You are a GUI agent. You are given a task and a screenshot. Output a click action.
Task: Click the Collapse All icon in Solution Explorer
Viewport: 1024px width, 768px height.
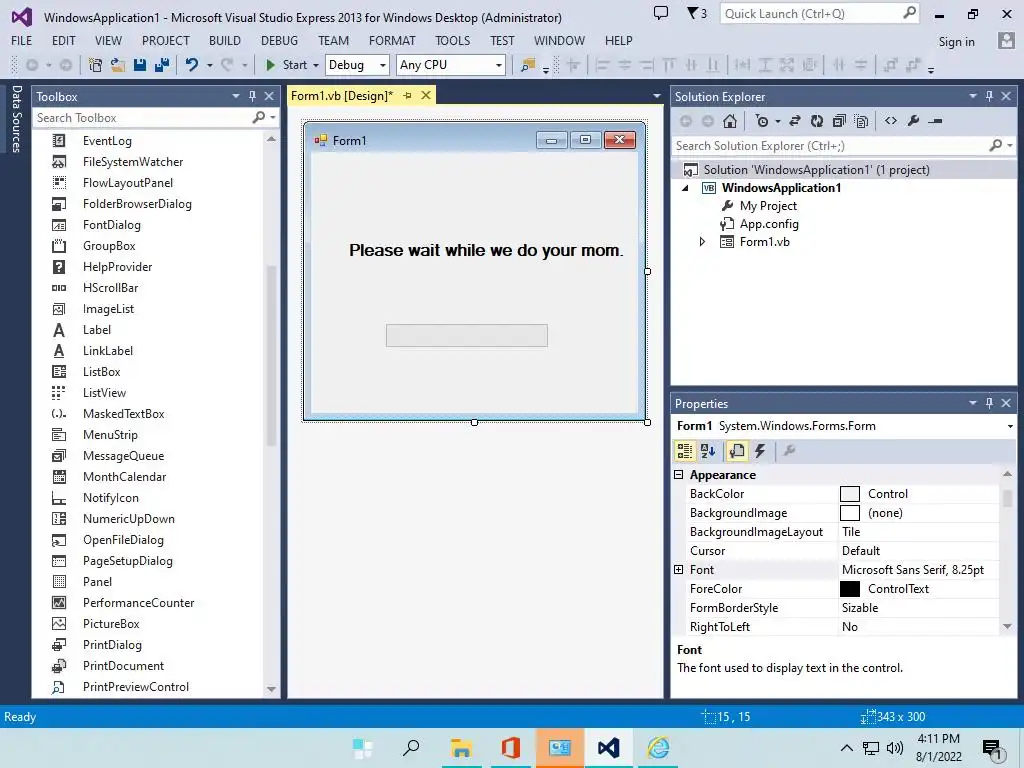click(x=839, y=121)
